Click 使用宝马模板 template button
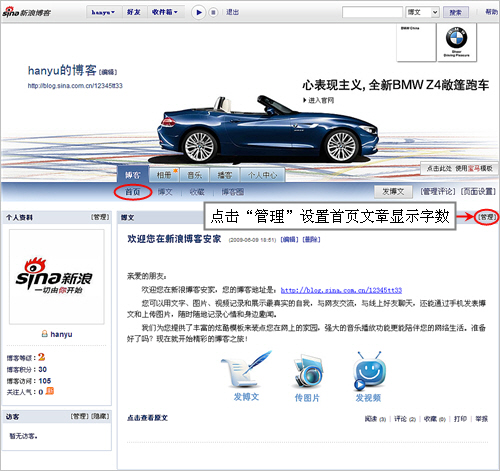The image size is (500, 471). pyautogui.click(x=460, y=169)
